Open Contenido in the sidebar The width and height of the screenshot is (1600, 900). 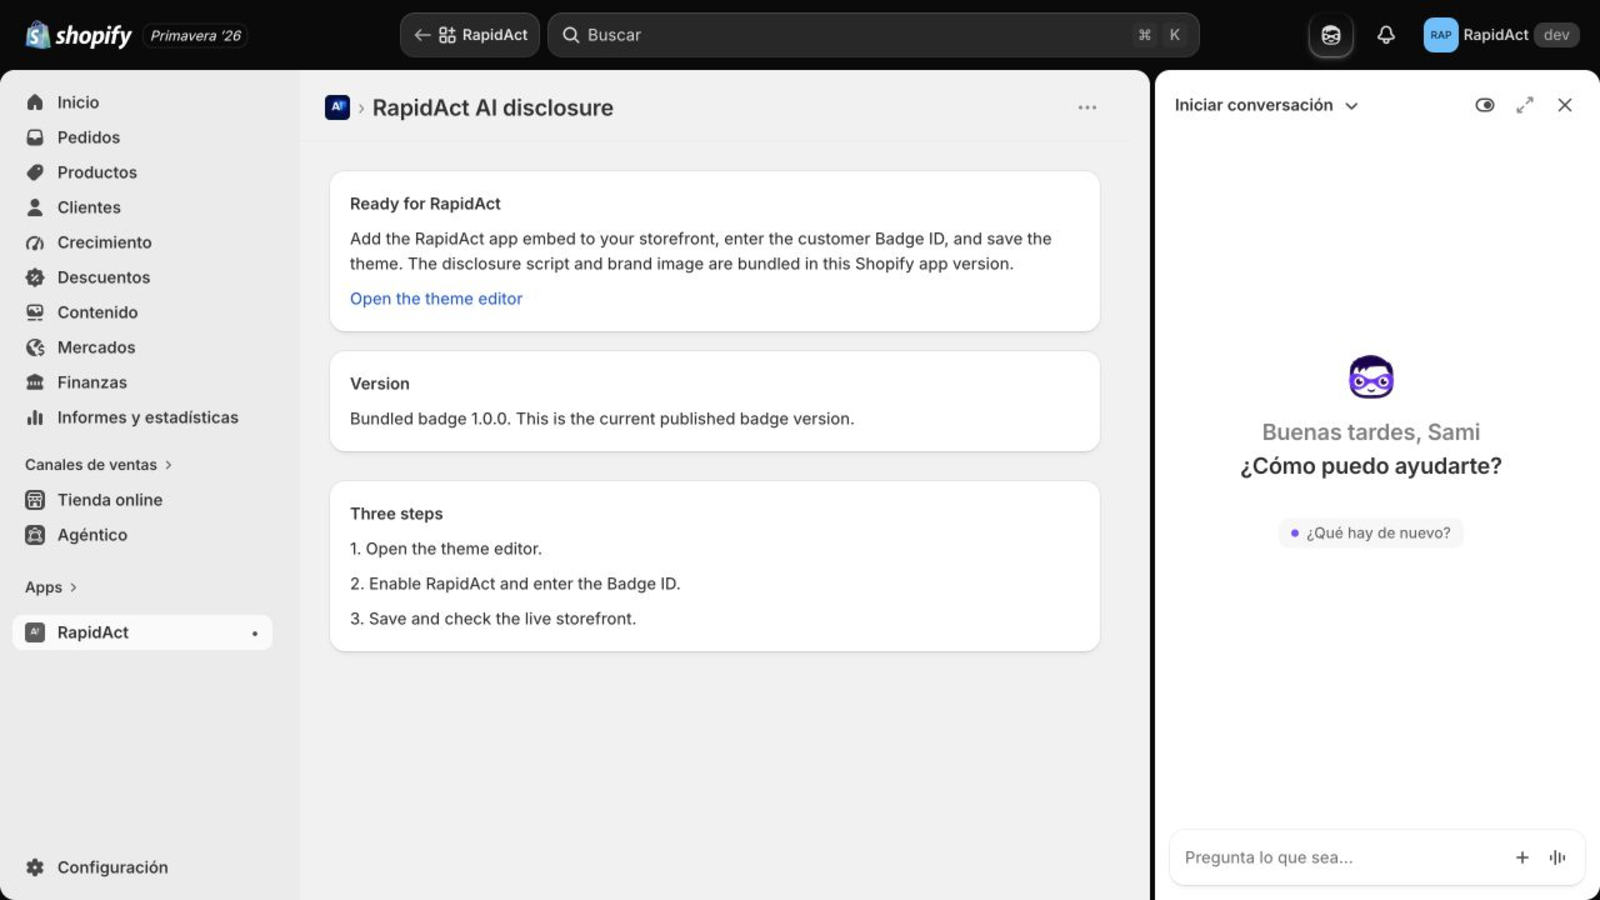pos(142,312)
